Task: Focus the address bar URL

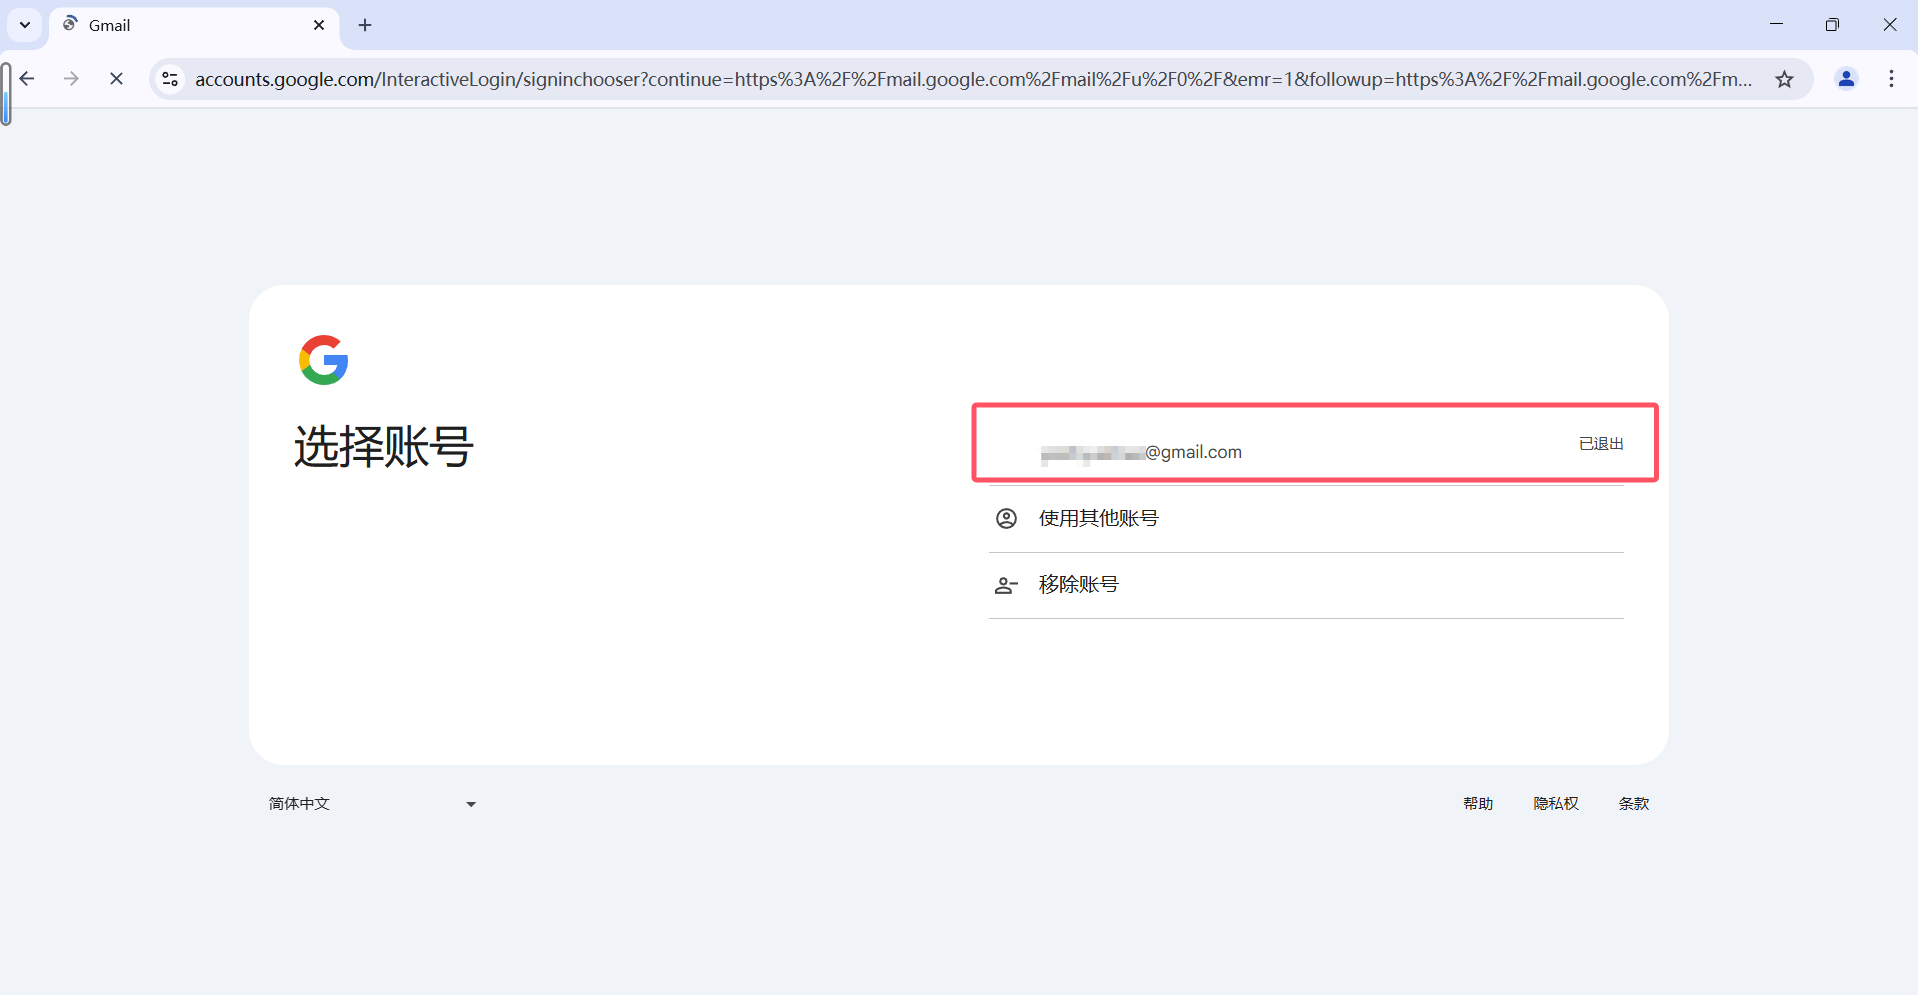Action: [x=972, y=79]
